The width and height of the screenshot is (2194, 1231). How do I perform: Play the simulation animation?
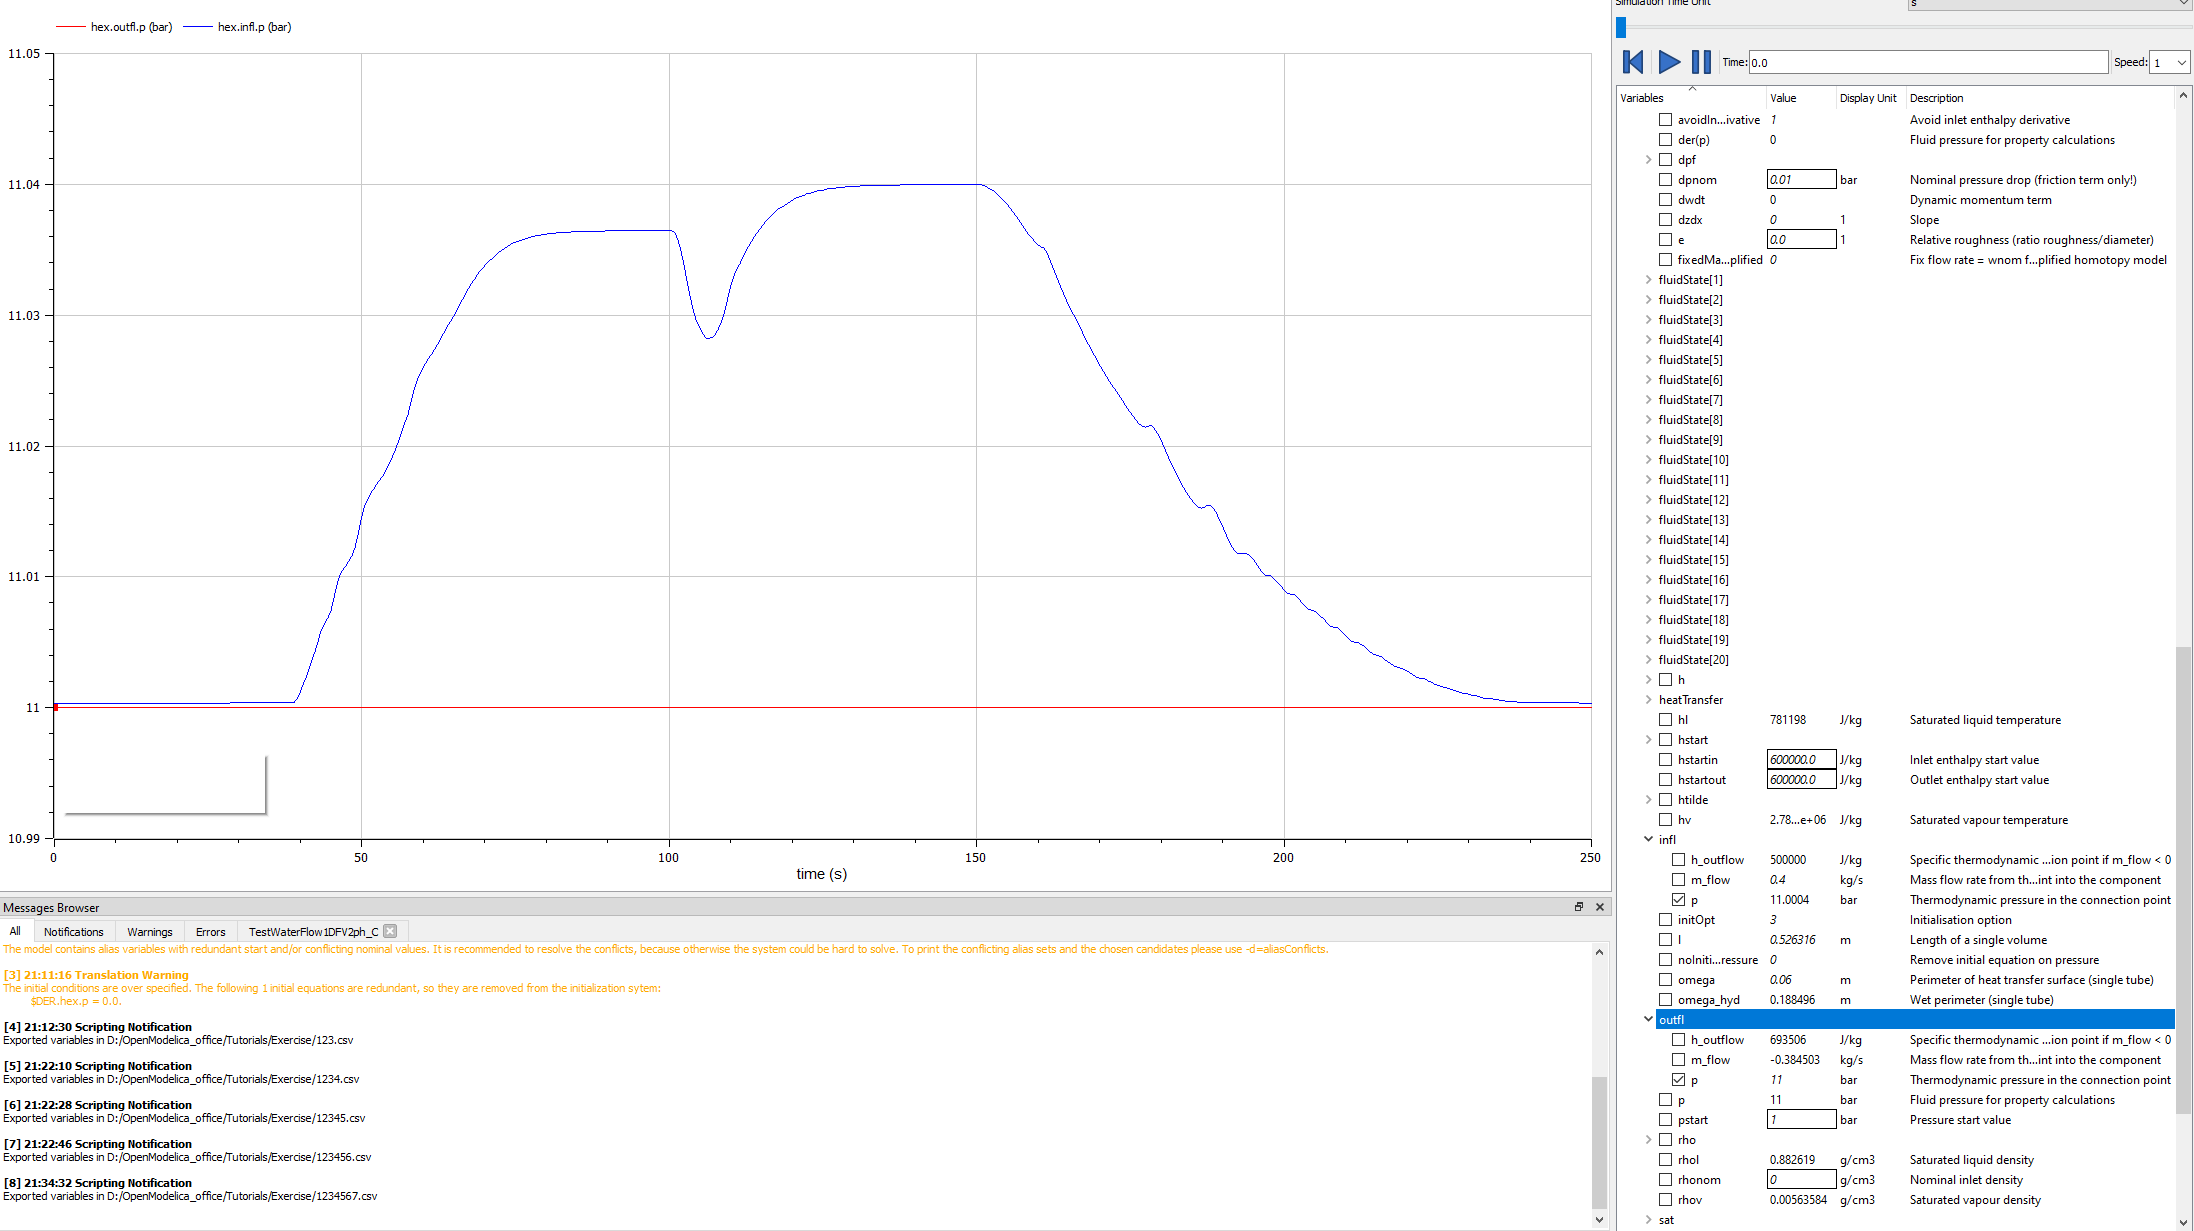point(1668,61)
